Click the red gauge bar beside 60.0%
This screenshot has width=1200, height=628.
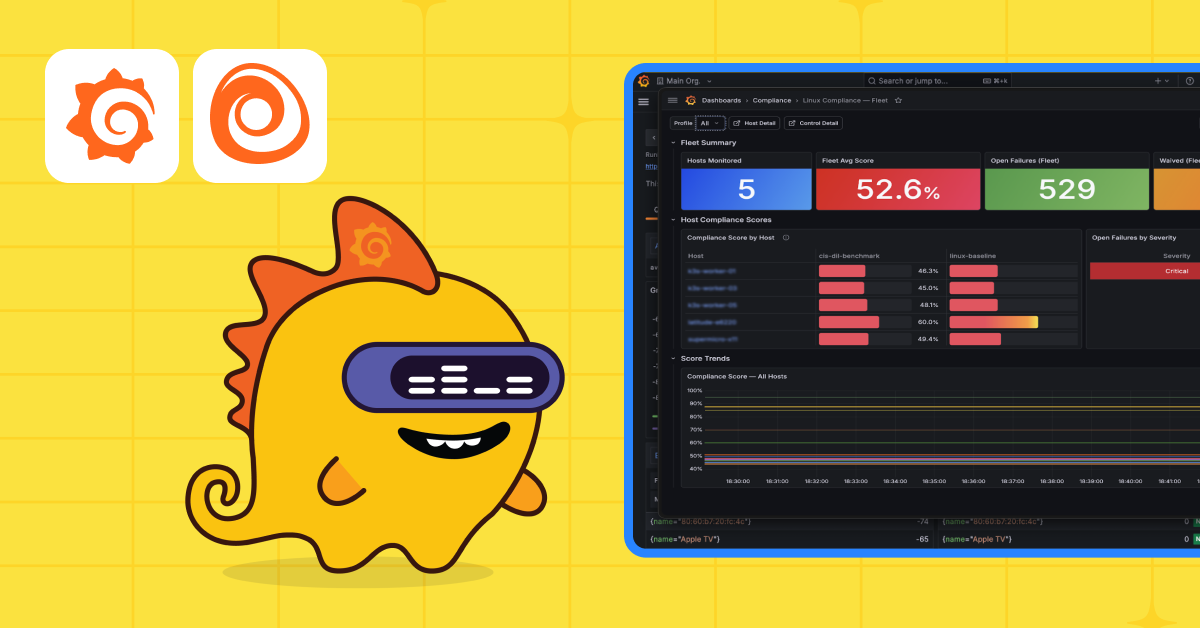849,322
